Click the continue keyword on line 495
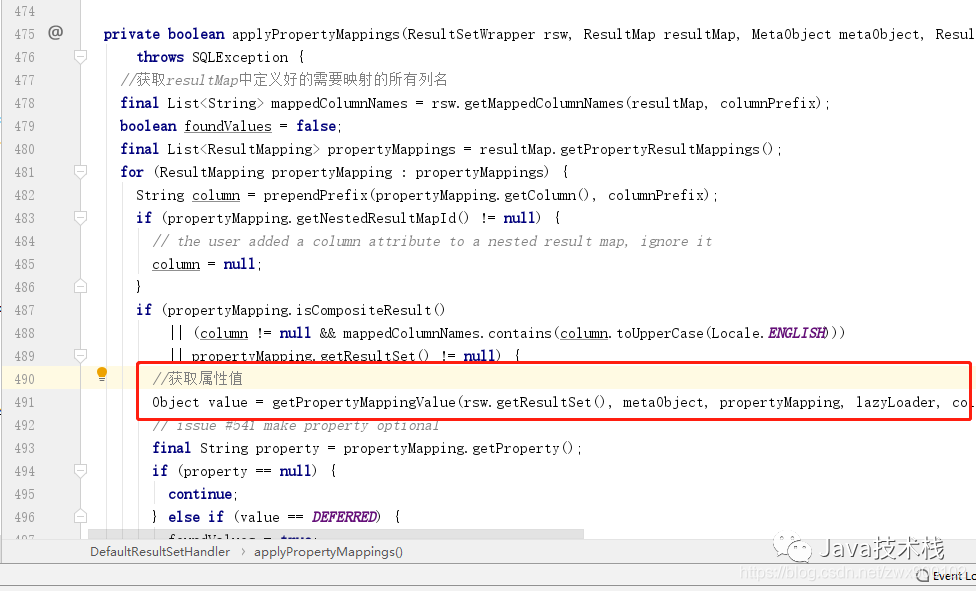This screenshot has width=976, height=591. click(200, 494)
